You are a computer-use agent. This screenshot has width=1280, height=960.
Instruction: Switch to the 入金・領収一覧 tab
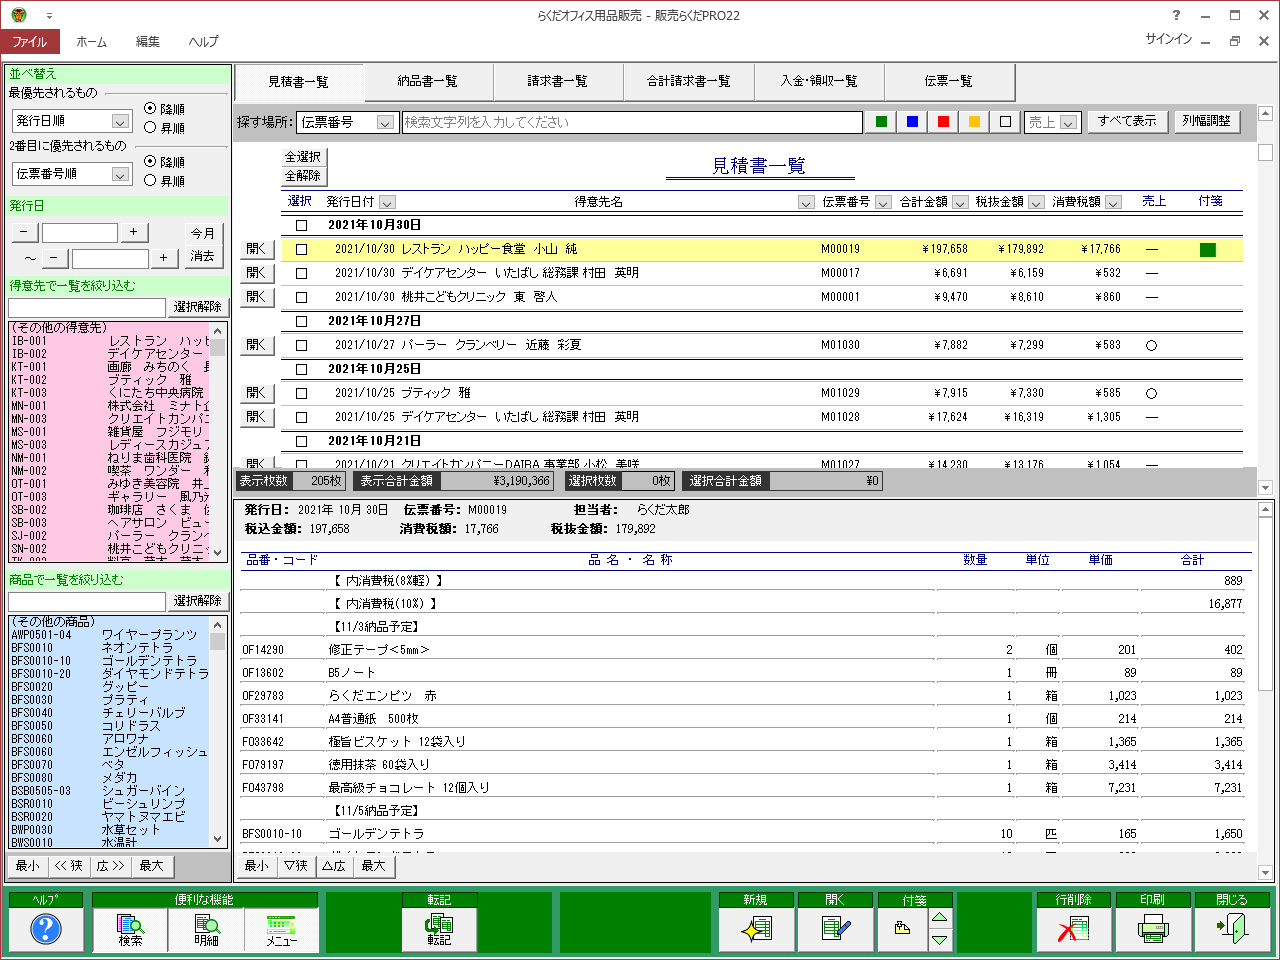click(x=819, y=81)
